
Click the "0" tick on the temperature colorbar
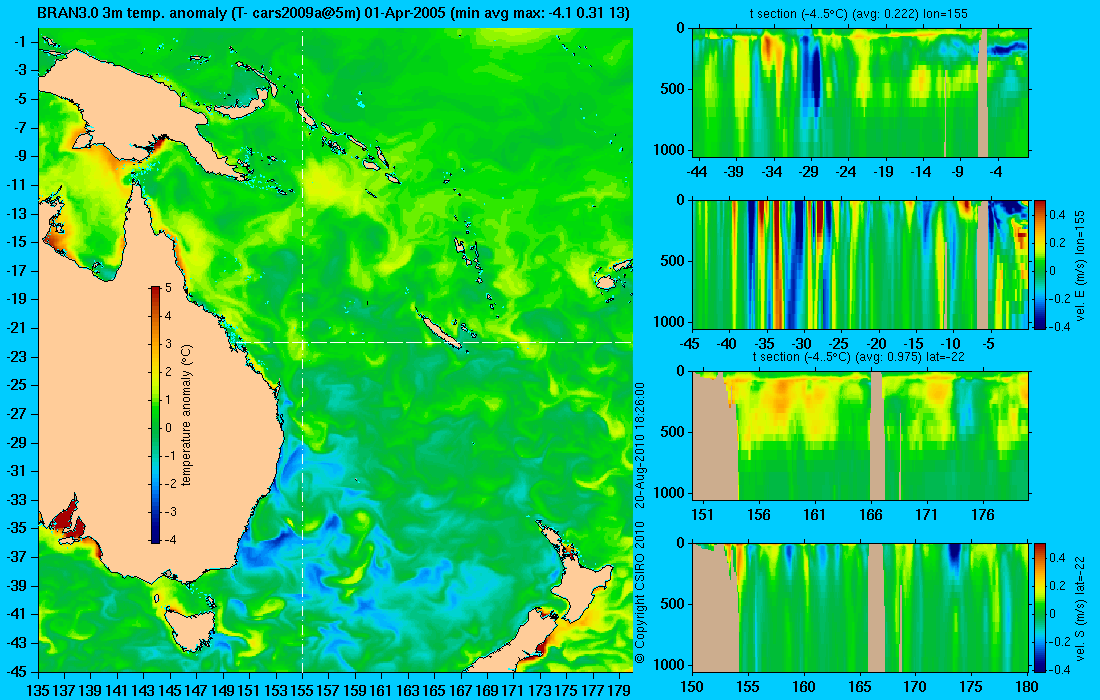(x=168, y=428)
